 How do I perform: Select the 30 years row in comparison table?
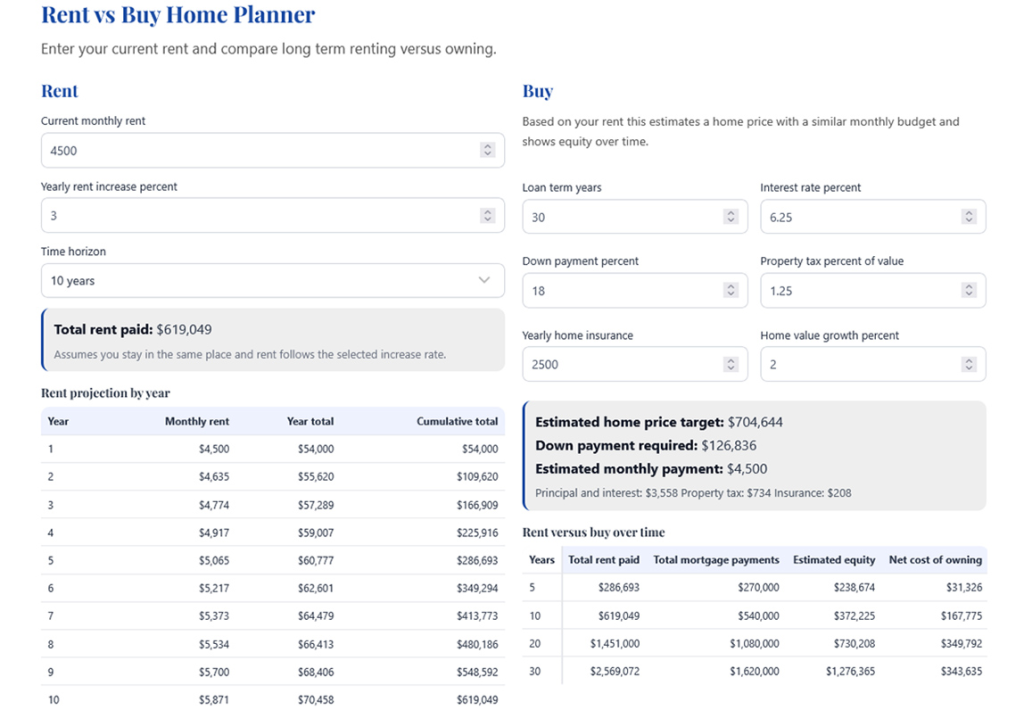[754, 671]
